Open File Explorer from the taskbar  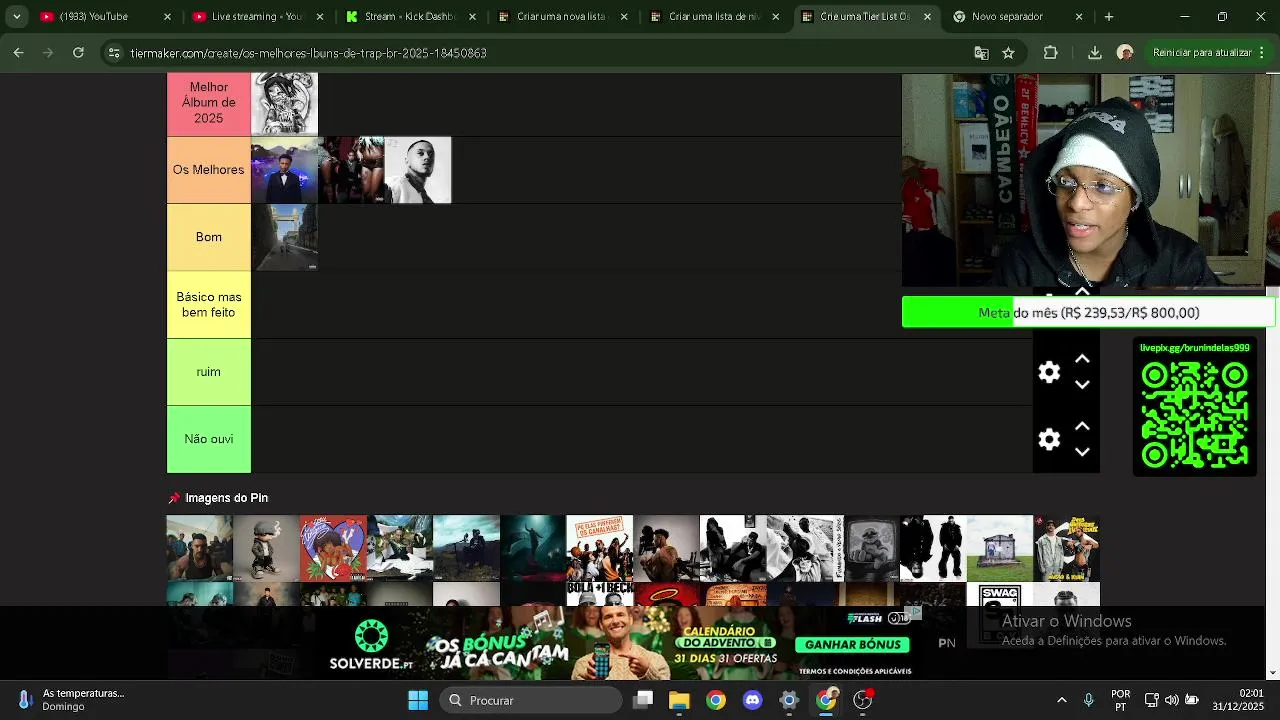(x=679, y=700)
